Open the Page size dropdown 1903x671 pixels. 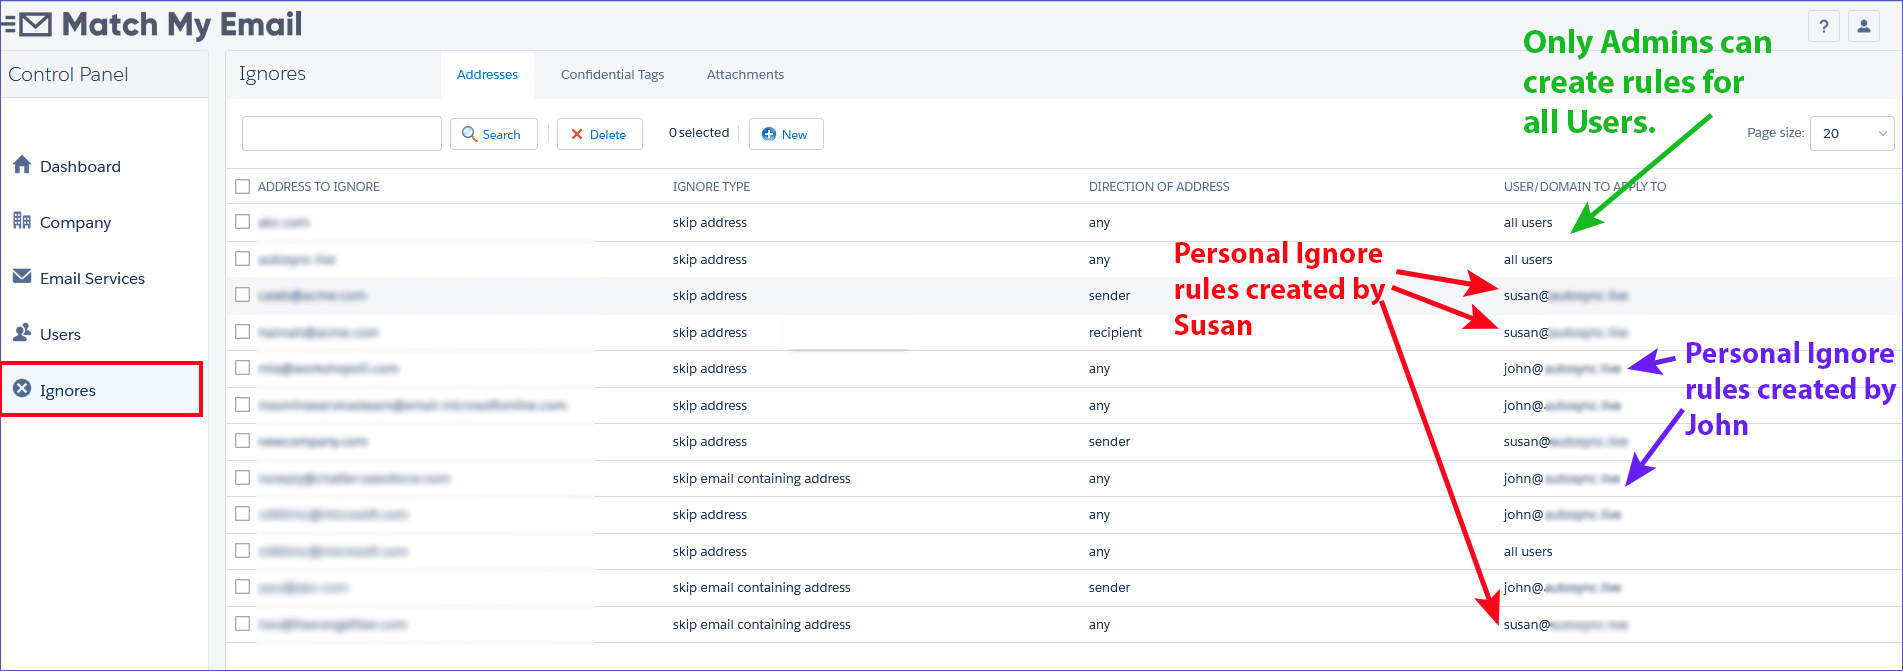(x=1852, y=133)
